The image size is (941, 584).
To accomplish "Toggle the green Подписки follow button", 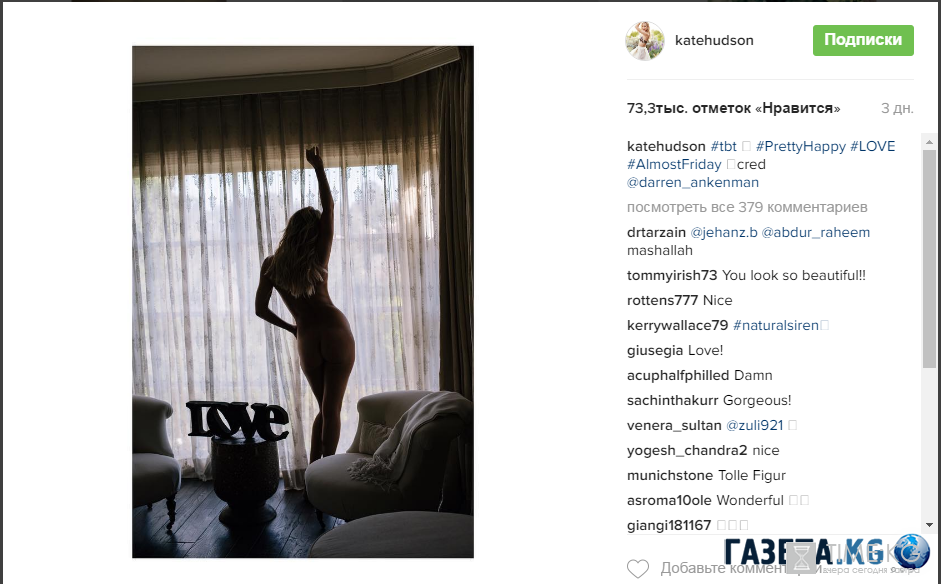I will [863, 40].
